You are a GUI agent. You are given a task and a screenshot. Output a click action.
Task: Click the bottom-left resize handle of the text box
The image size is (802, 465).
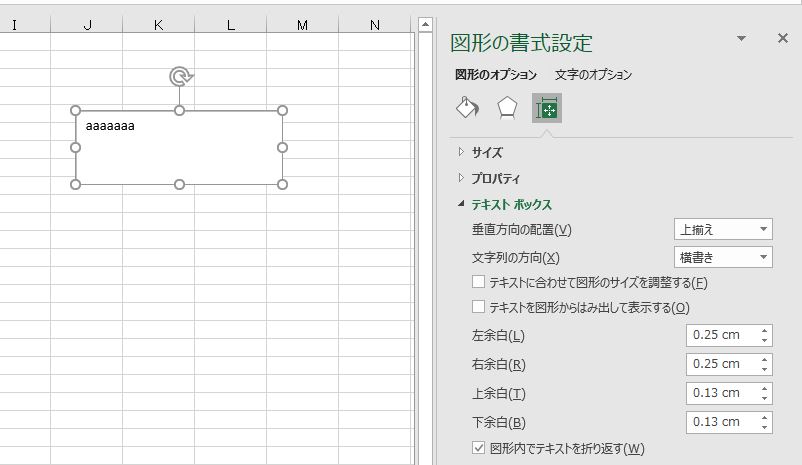(75, 184)
